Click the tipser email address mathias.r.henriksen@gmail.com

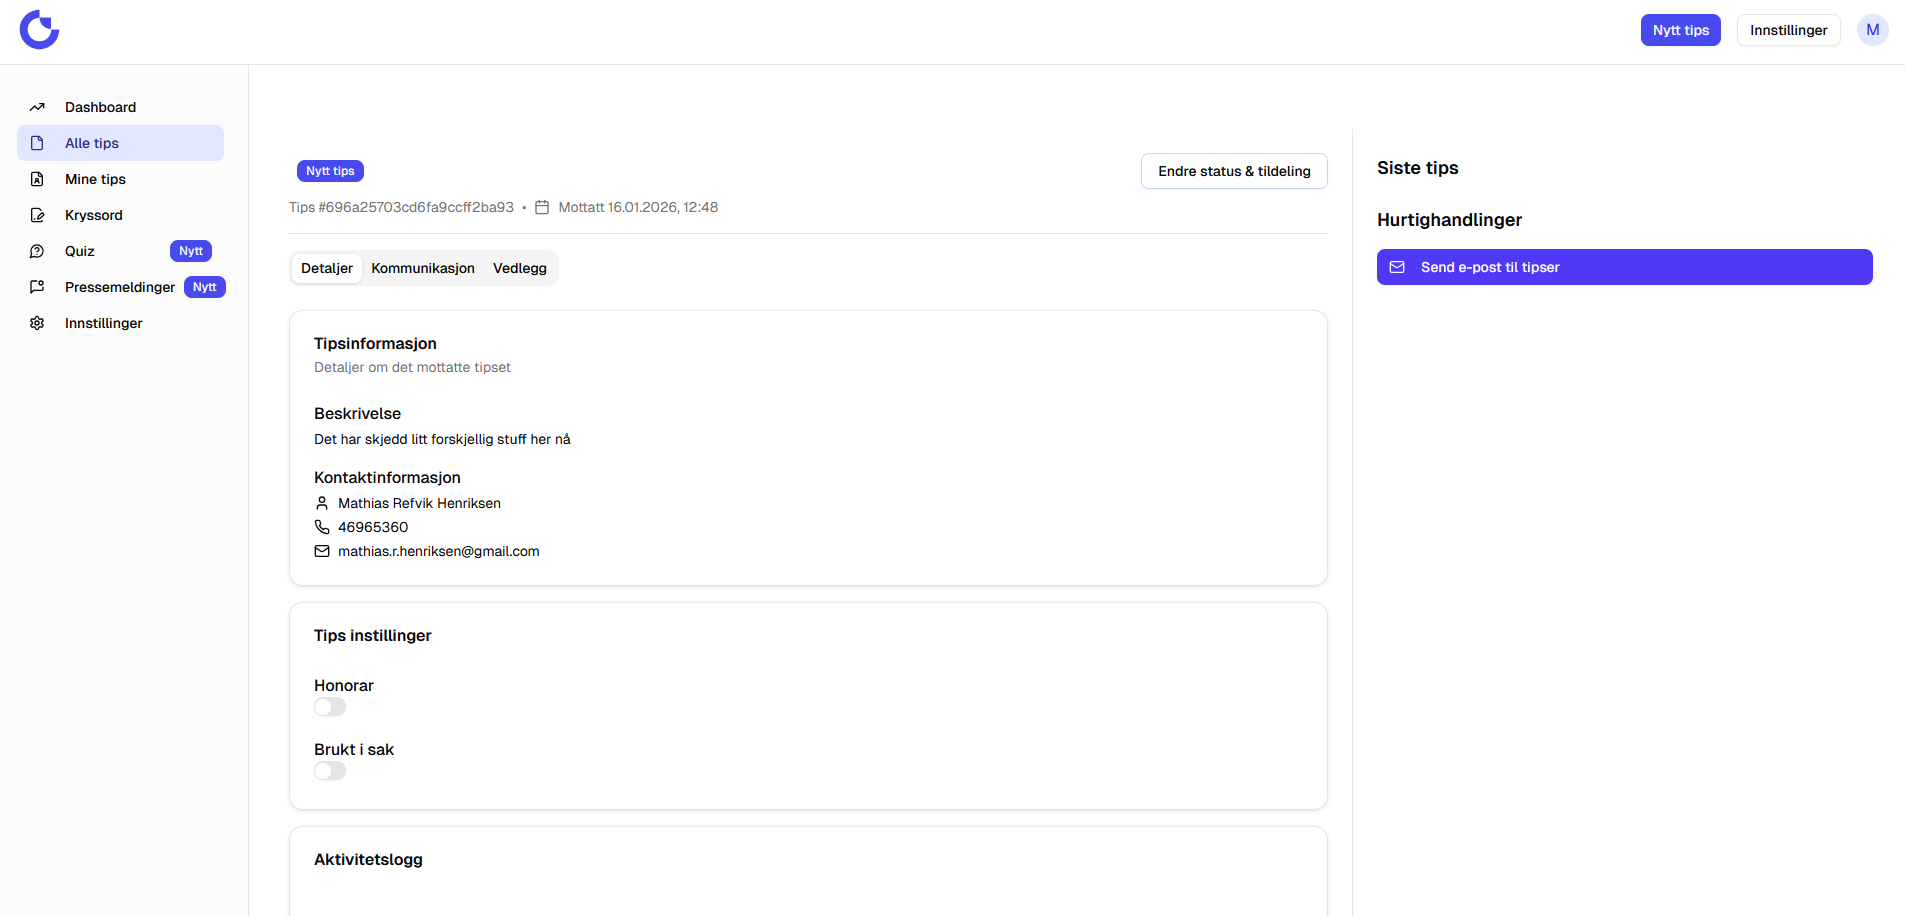[x=438, y=551]
